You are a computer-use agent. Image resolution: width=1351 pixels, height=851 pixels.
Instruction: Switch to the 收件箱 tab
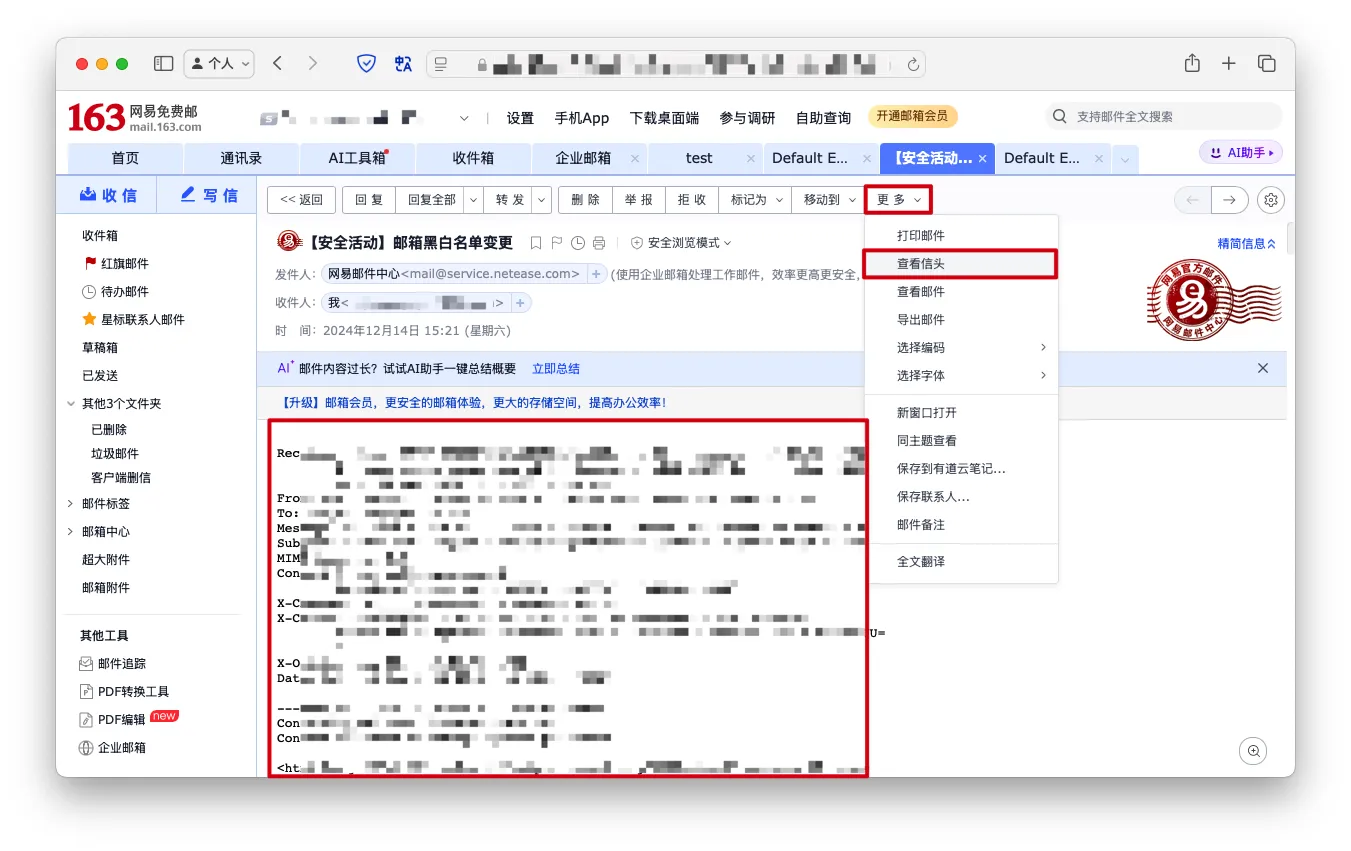(x=473, y=158)
